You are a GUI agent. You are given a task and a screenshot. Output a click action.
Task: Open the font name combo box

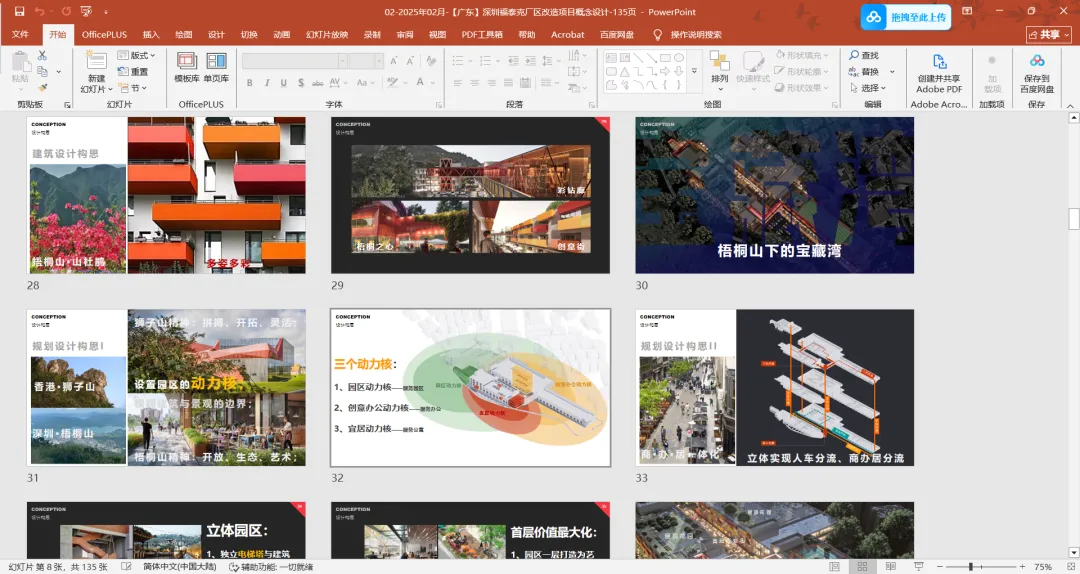(294, 61)
